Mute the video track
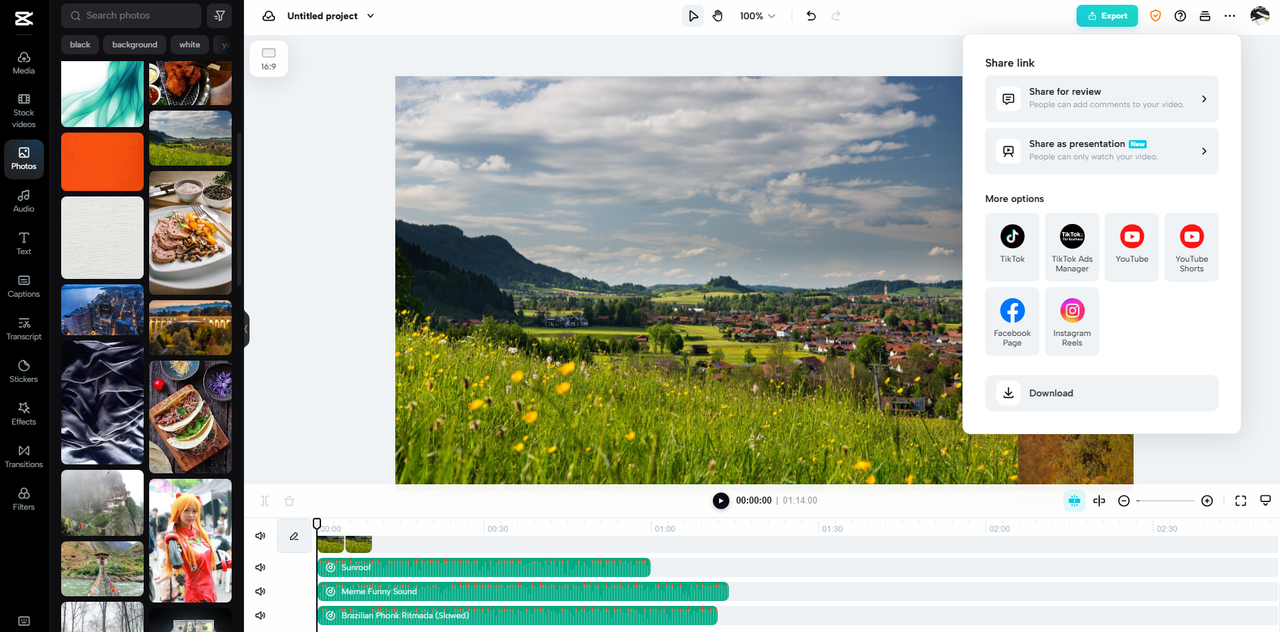This screenshot has width=1280, height=632. tap(260, 536)
